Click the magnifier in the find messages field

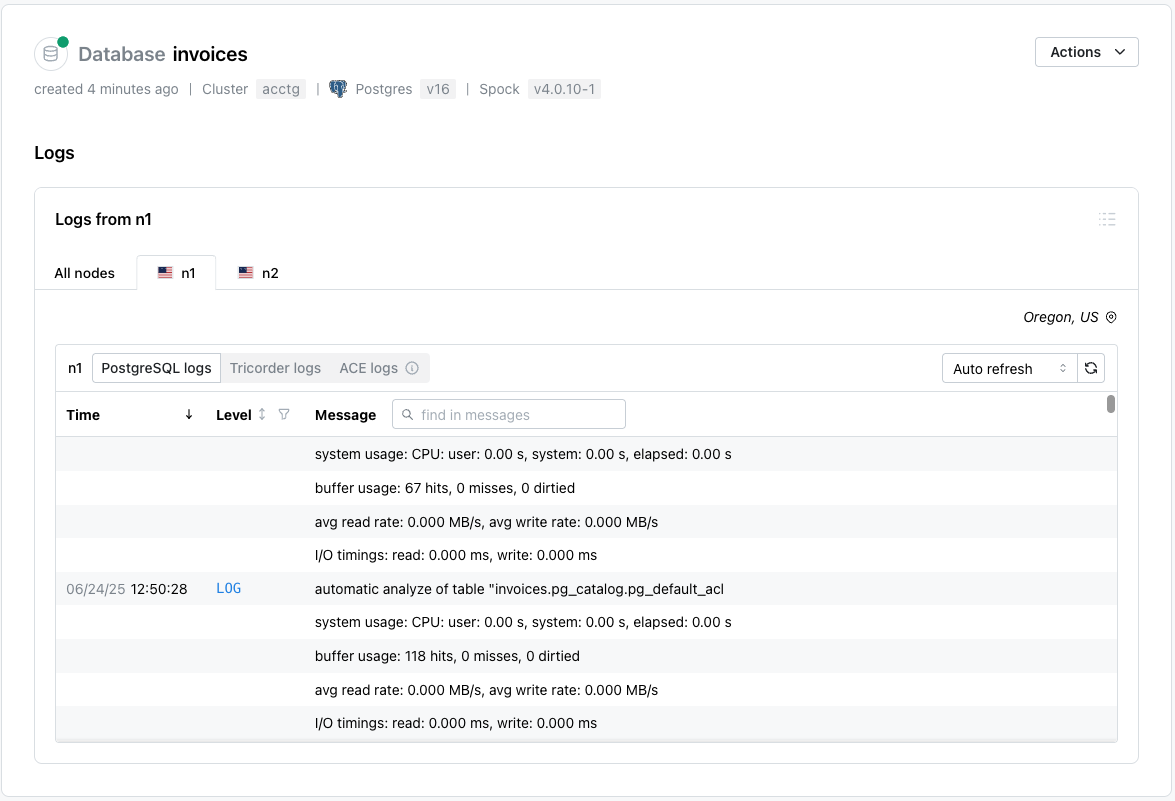click(407, 413)
